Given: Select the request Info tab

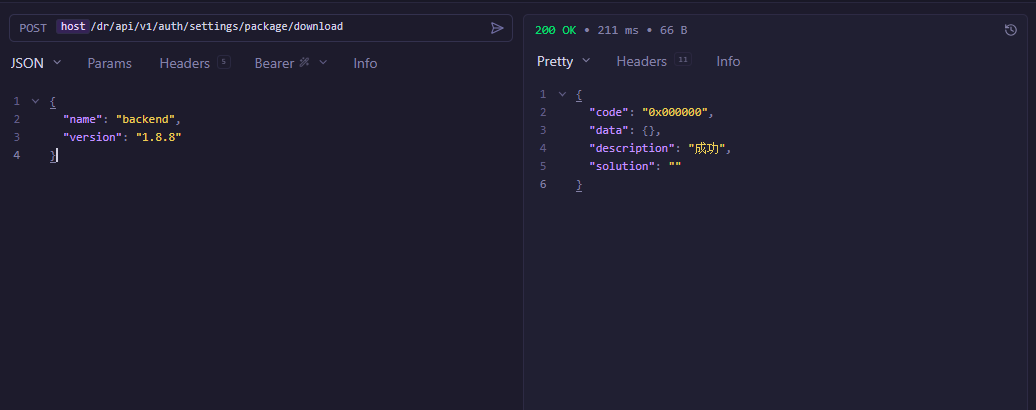Looking at the screenshot, I should point(365,63).
